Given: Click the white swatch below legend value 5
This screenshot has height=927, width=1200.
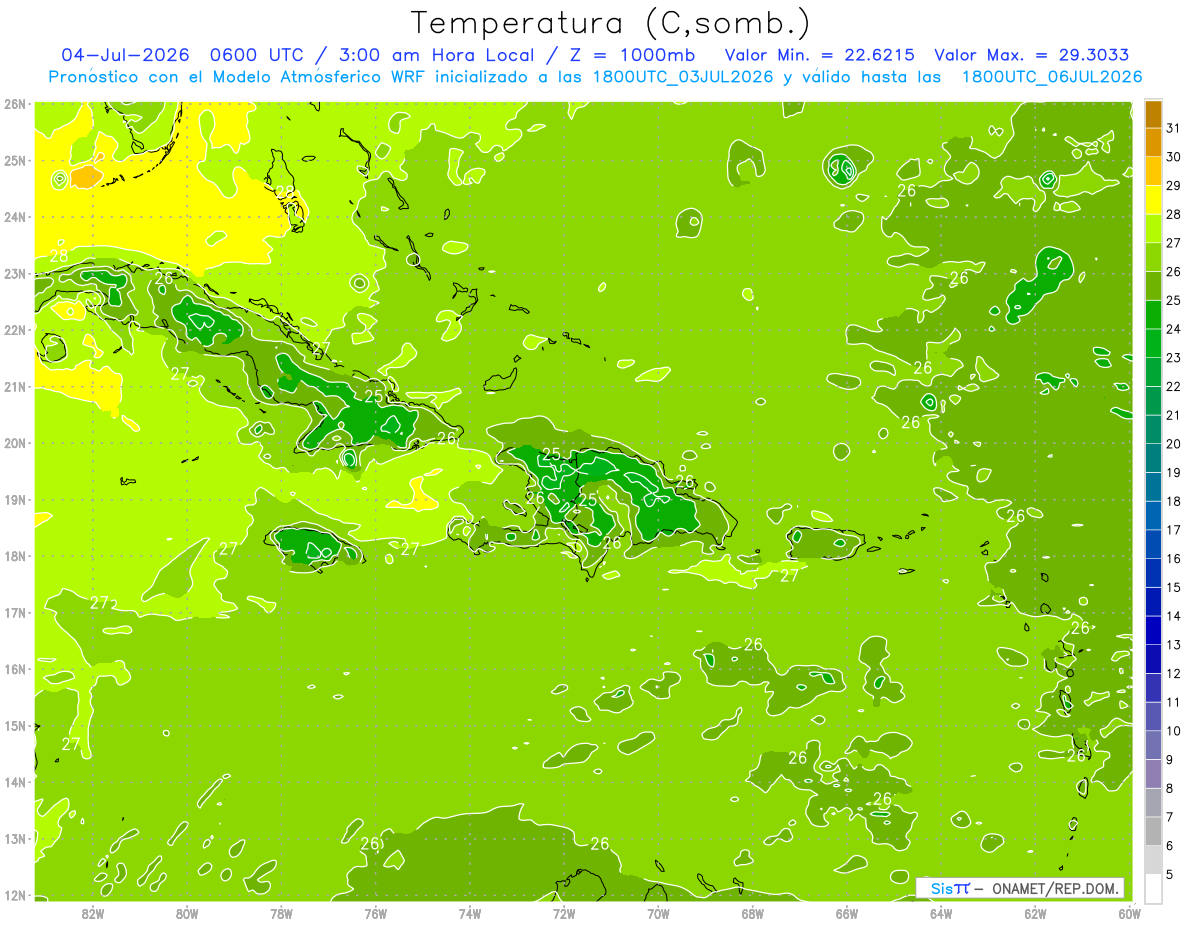Looking at the screenshot, I should pyautogui.click(x=1153, y=888).
